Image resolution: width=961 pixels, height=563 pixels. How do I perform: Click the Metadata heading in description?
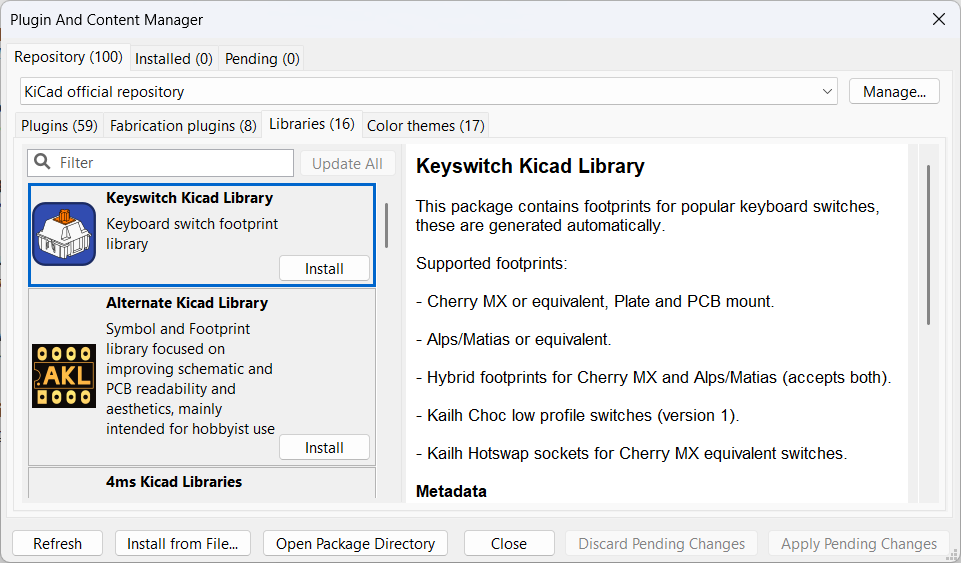point(451,491)
